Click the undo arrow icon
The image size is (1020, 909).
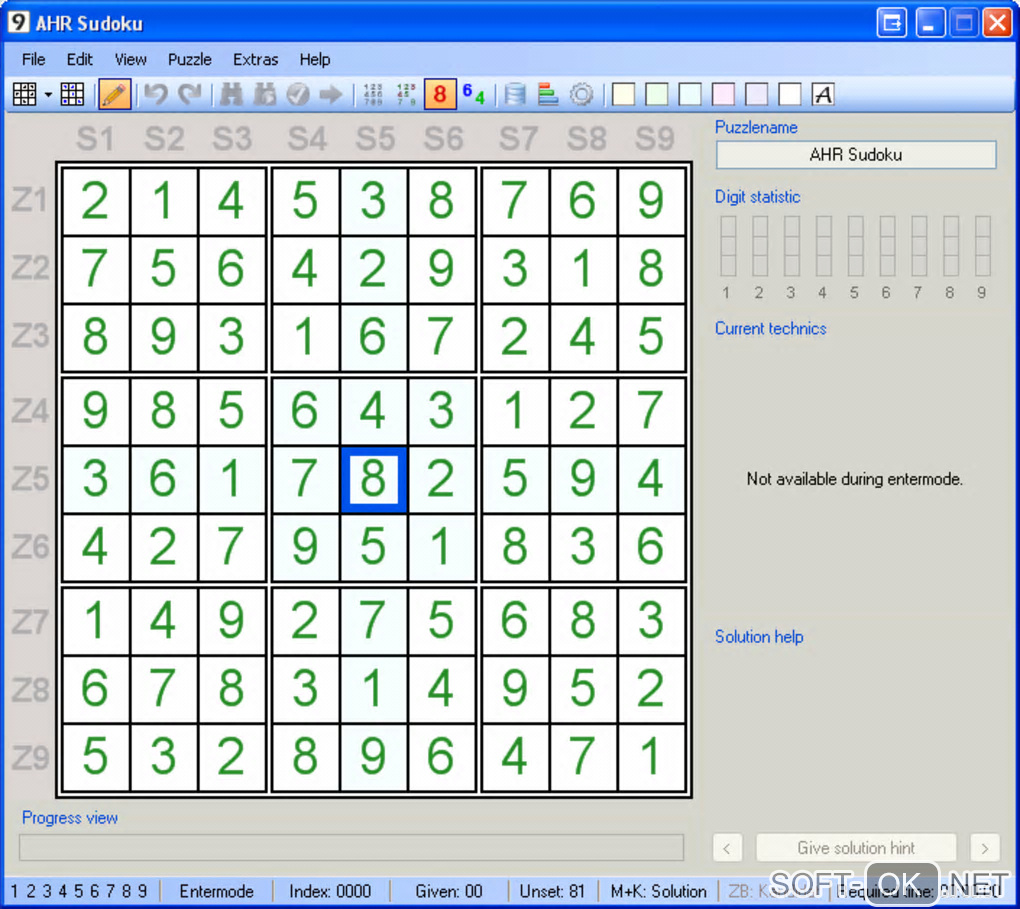pyautogui.click(x=156, y=94)
